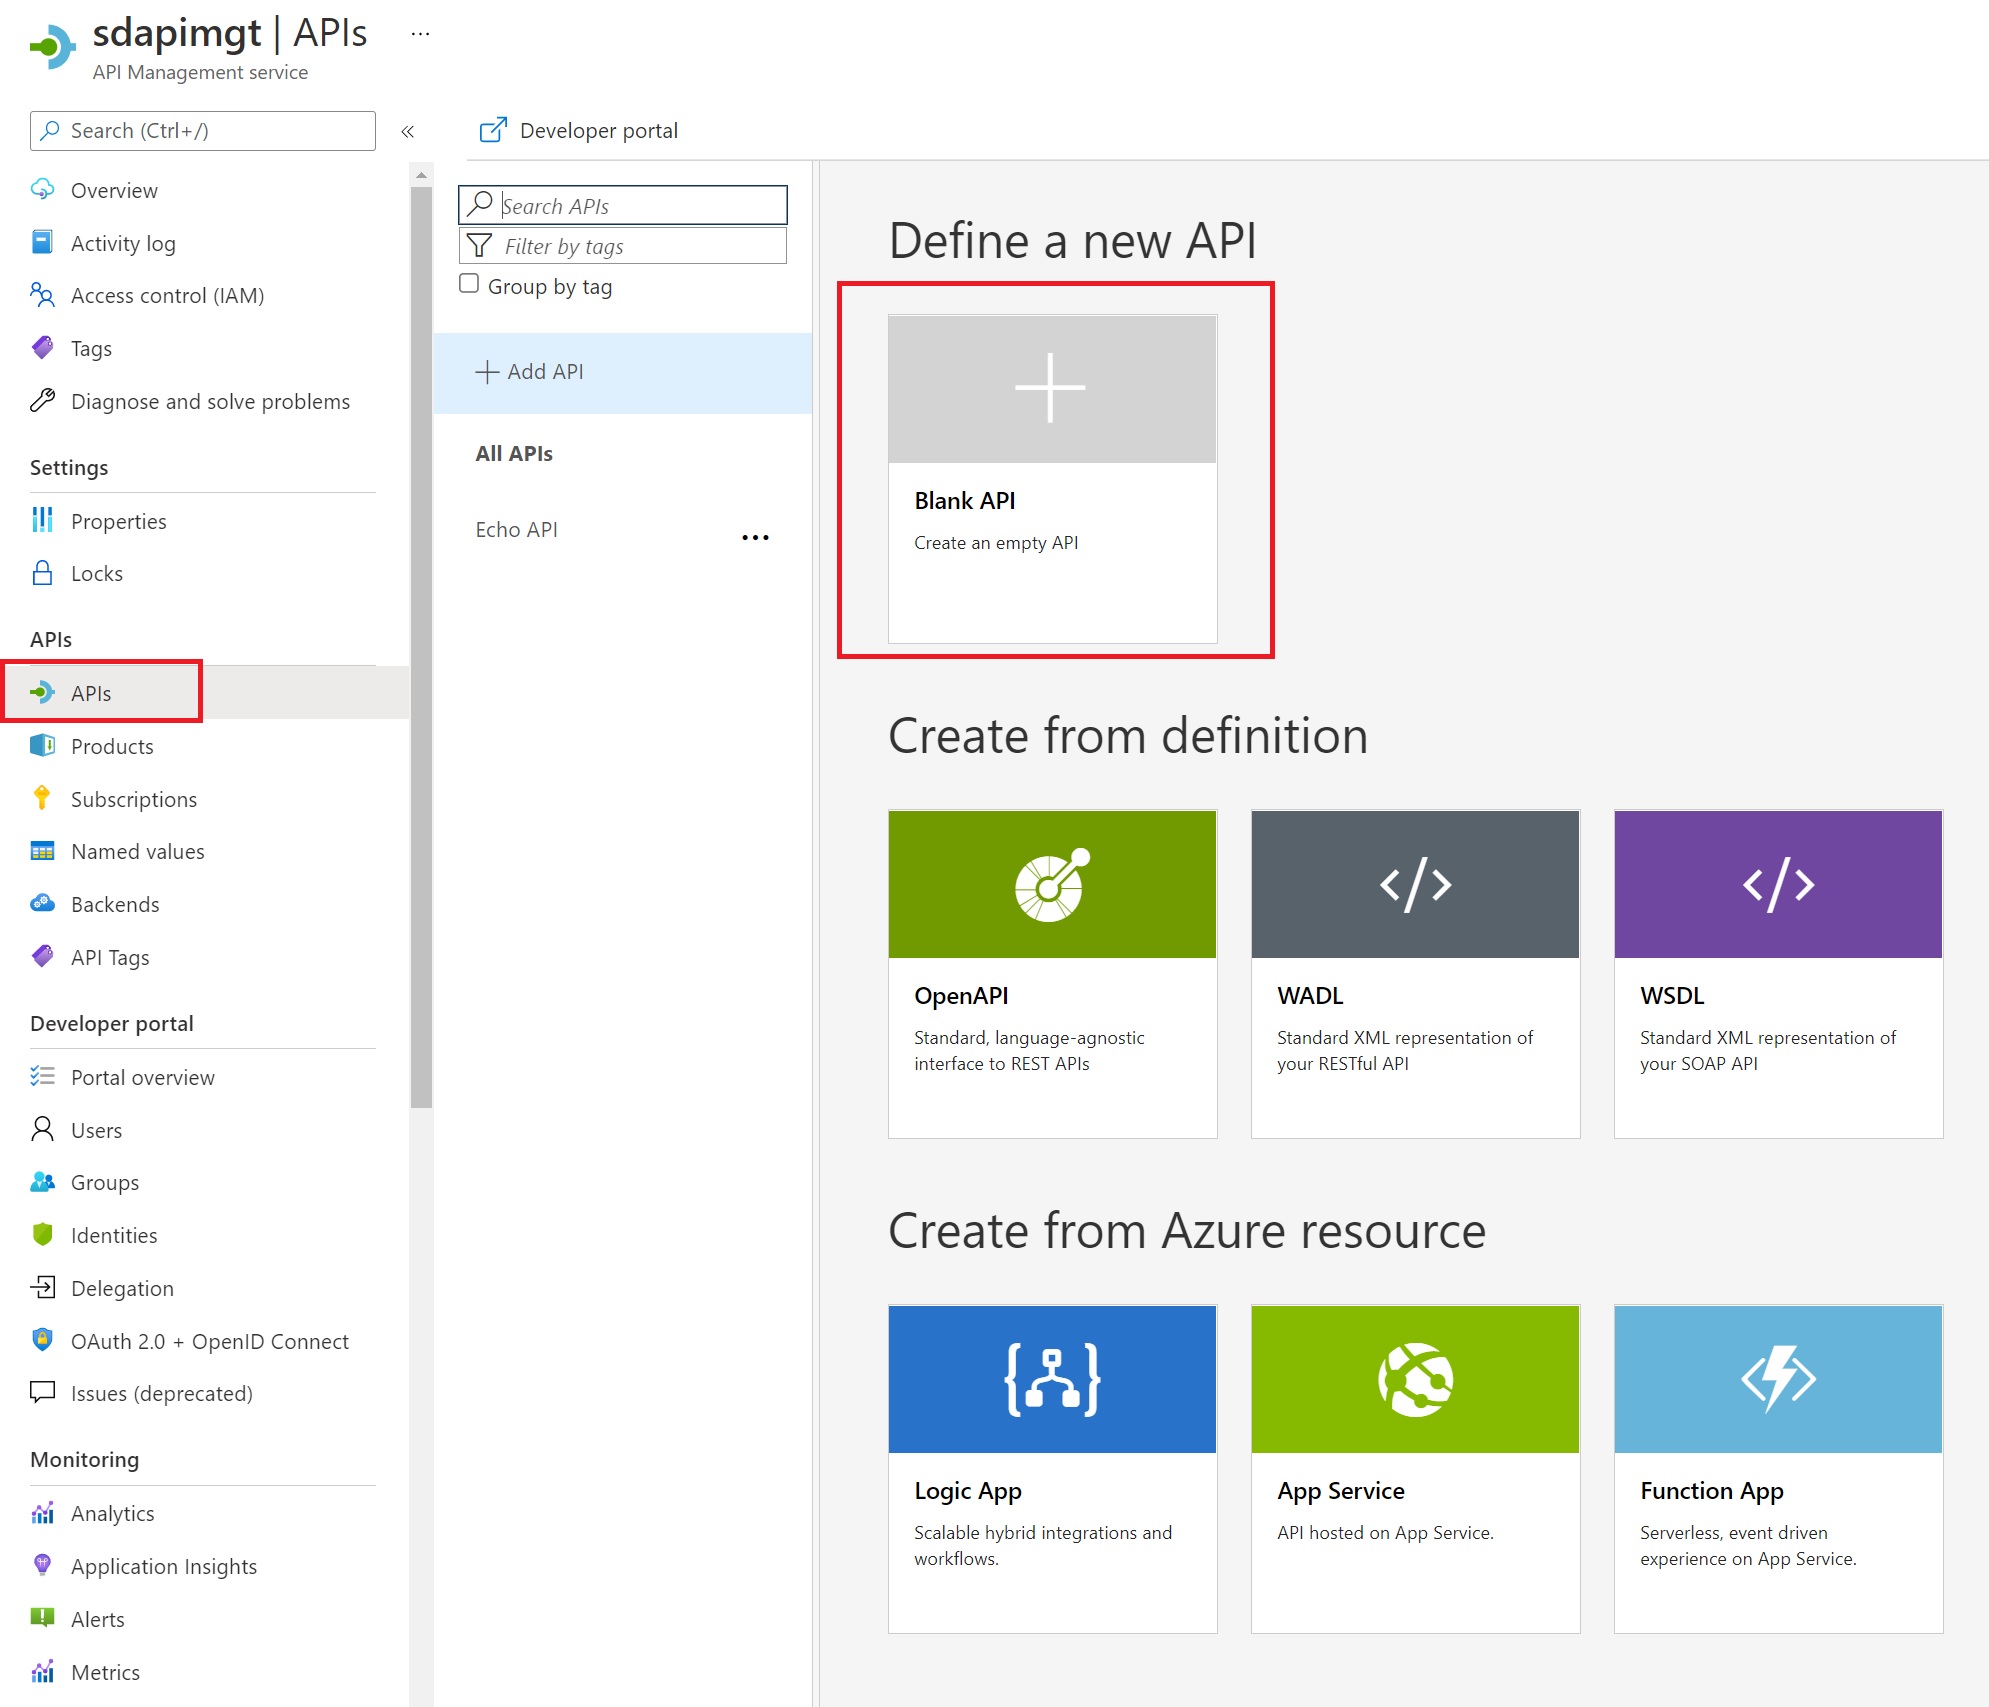The width and height of the screenshot is (1989, 1707).
Task: Enable the Group by tag checkbox
Action: pyautogui.click(x=469, y=284)
